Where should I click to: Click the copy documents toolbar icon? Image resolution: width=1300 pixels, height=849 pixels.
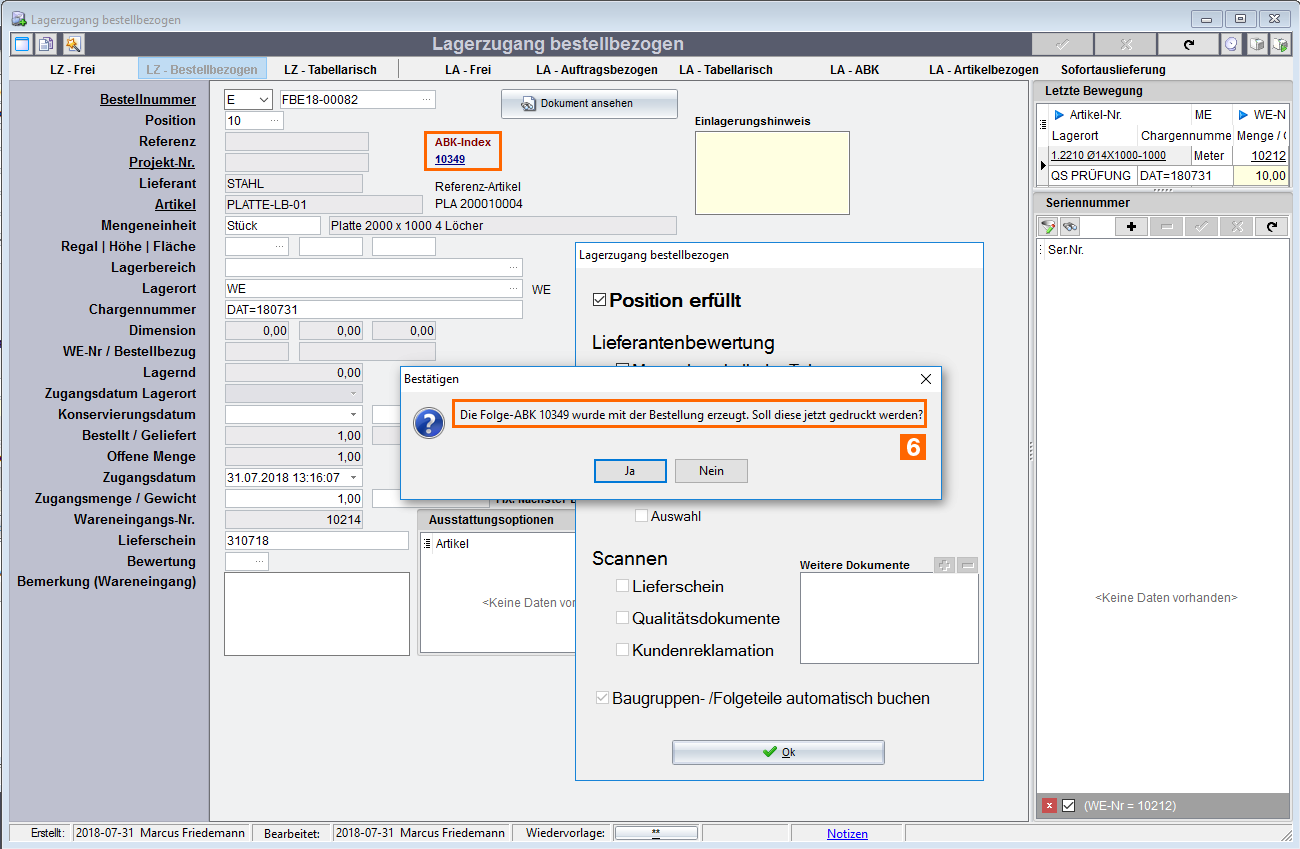46,44
